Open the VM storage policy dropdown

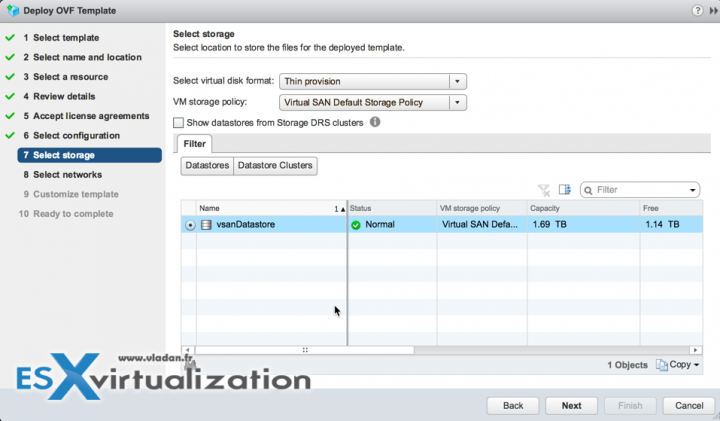click(x=457, y=102)
